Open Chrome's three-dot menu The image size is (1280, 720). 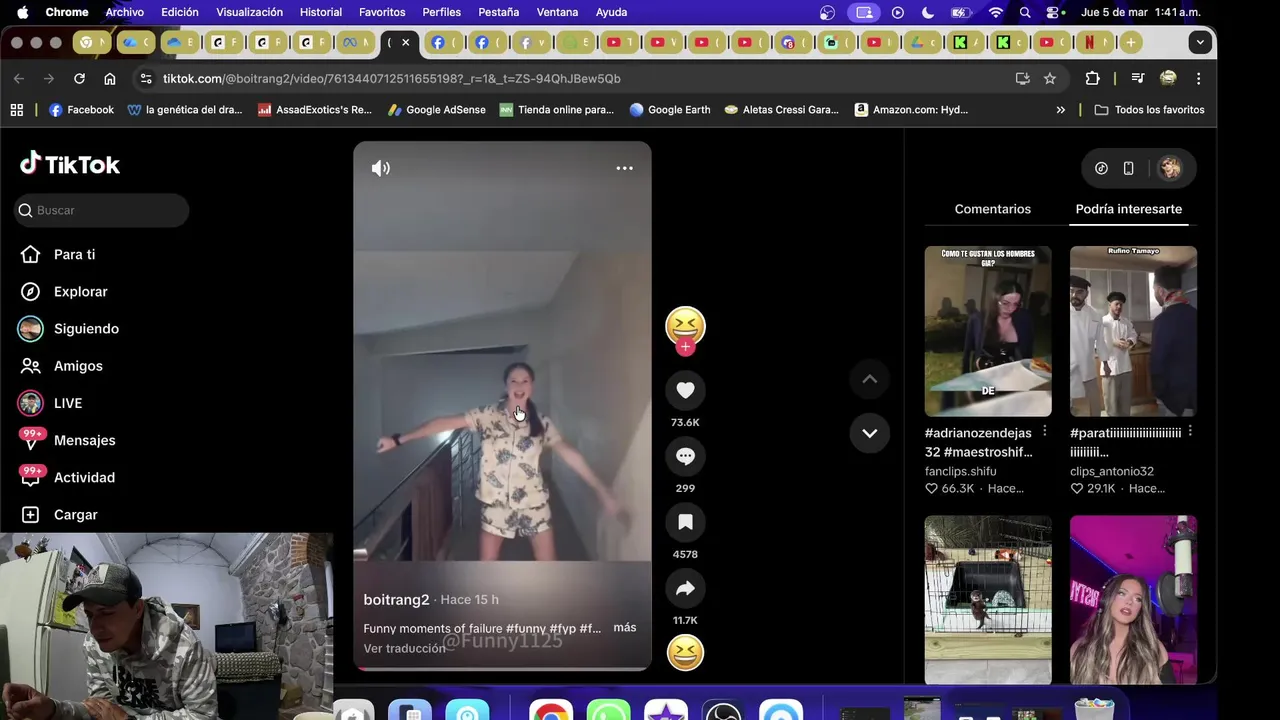[x=1198, y=78]
